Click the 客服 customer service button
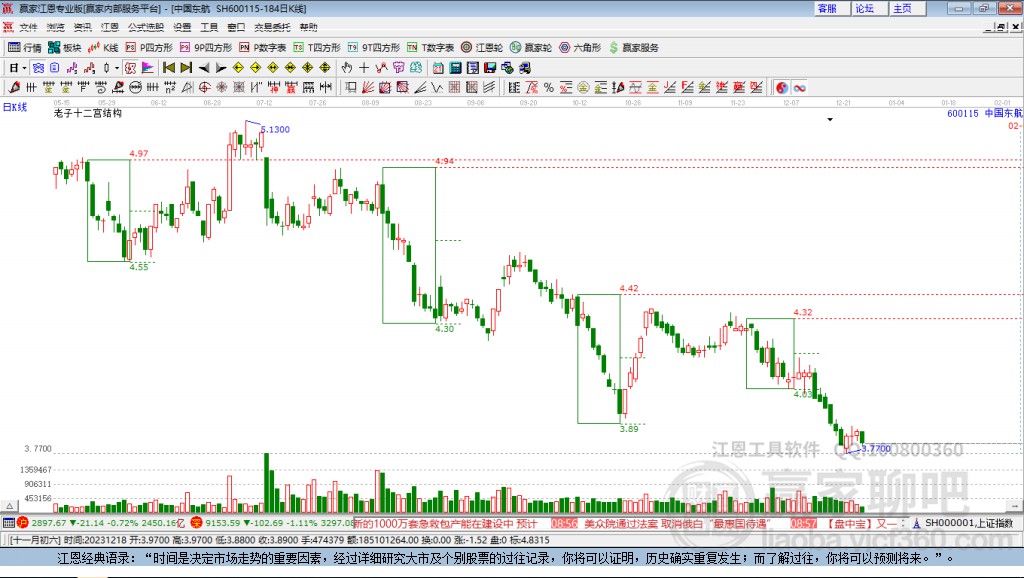Screen dimensions: 1024x578 [x=832, y=8]
